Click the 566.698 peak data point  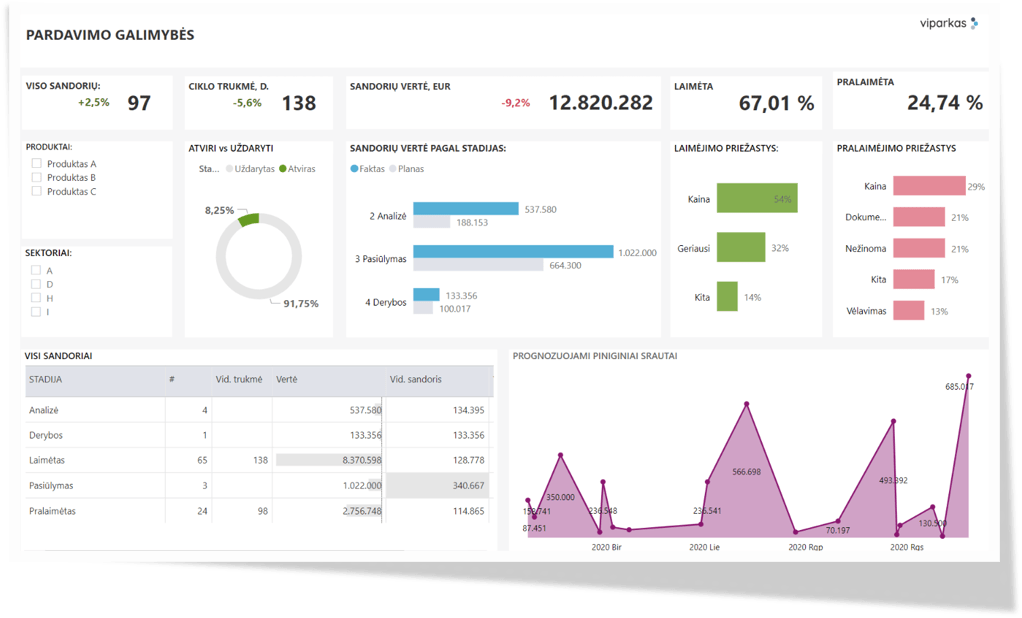coord(746,404)
